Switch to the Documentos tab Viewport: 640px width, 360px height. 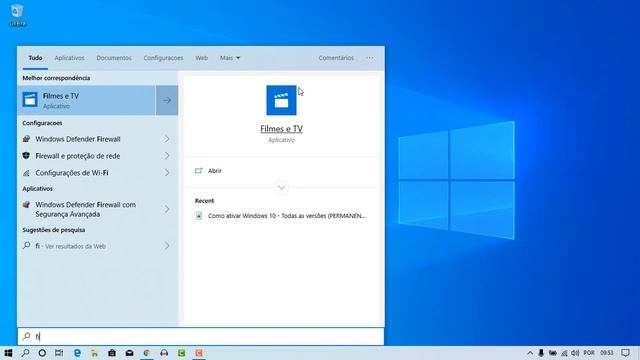(x=114, y=58)
